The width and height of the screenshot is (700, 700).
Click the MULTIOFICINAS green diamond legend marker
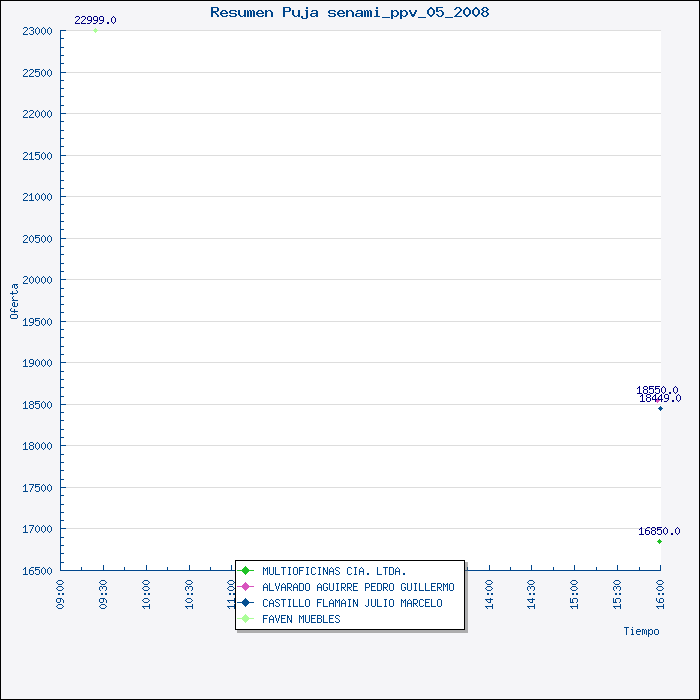point(245,571)
